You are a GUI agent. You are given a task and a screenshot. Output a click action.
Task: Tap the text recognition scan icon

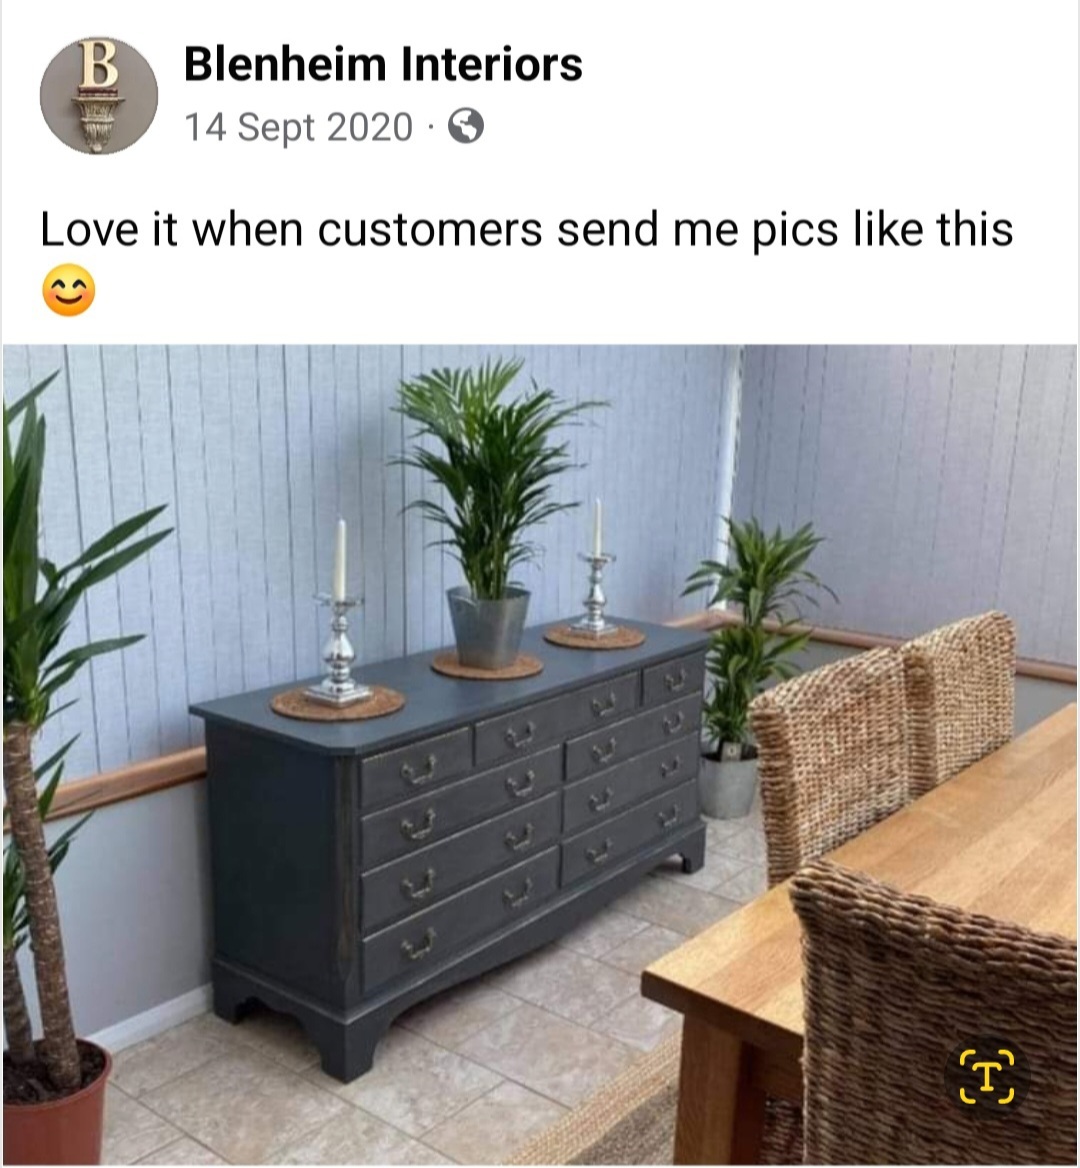point(986,1076)
